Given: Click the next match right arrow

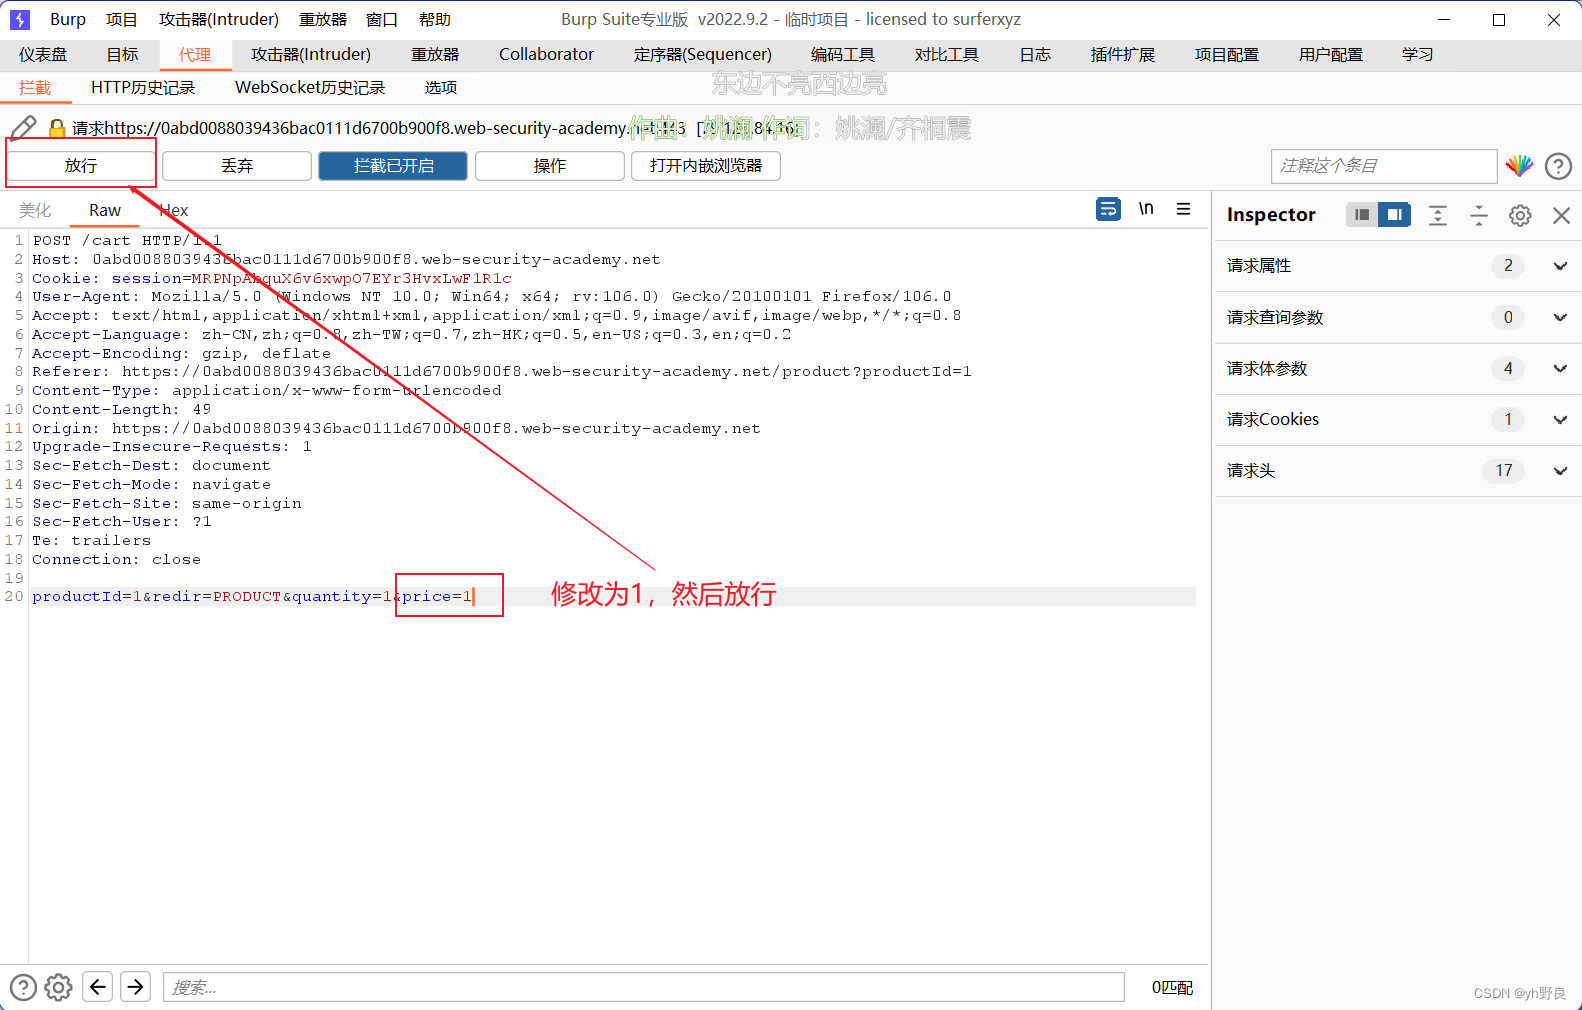Looking at the screenshot, I should pos(135,987).
